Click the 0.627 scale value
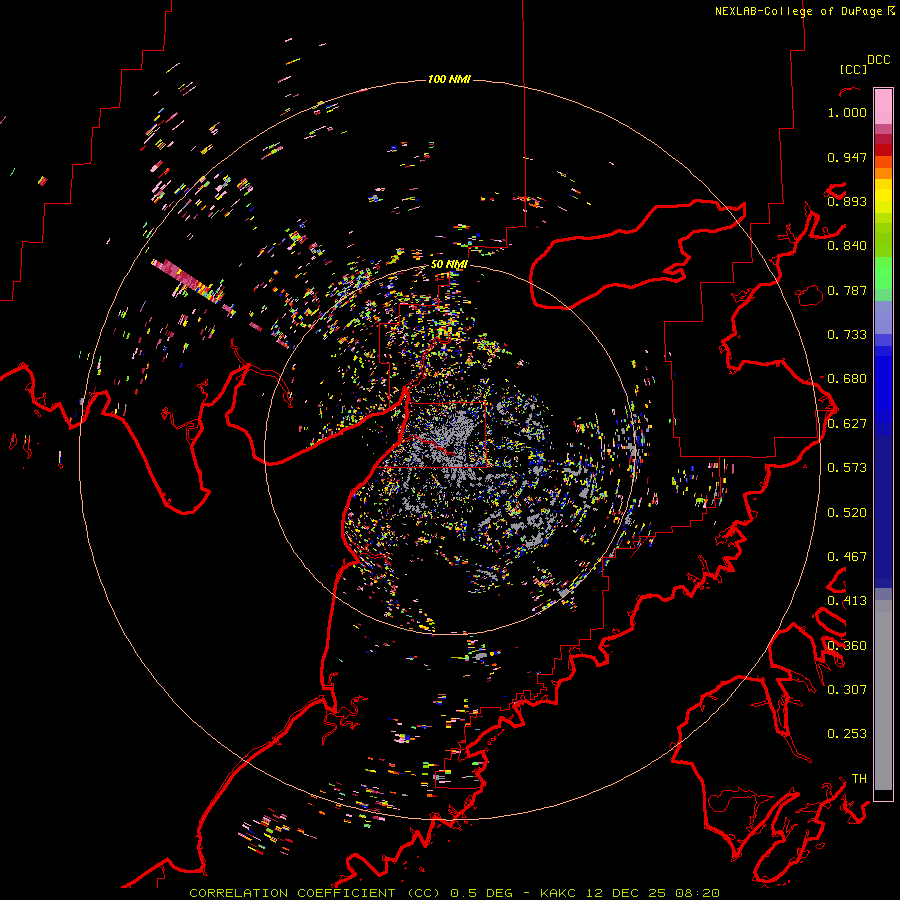The height and width of the screenshot is (900, 900). (847, 424)
